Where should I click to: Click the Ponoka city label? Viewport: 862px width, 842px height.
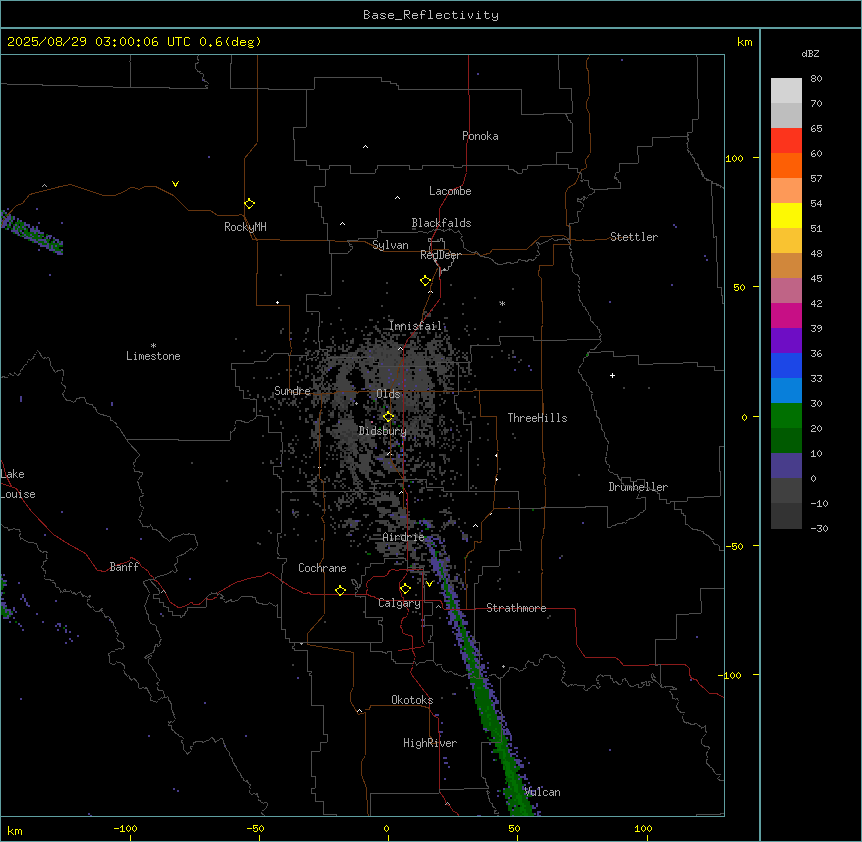tap(480, 136)
